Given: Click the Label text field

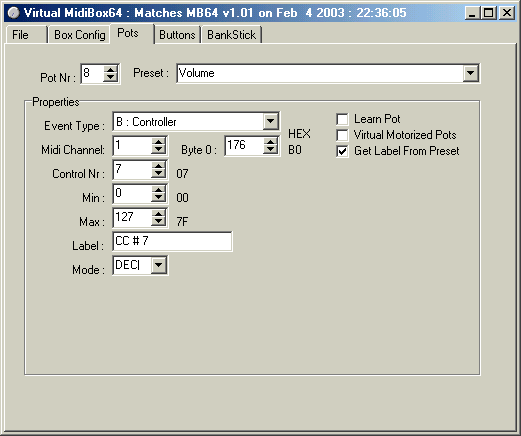Looking at the screenshot, I should 172,241.
